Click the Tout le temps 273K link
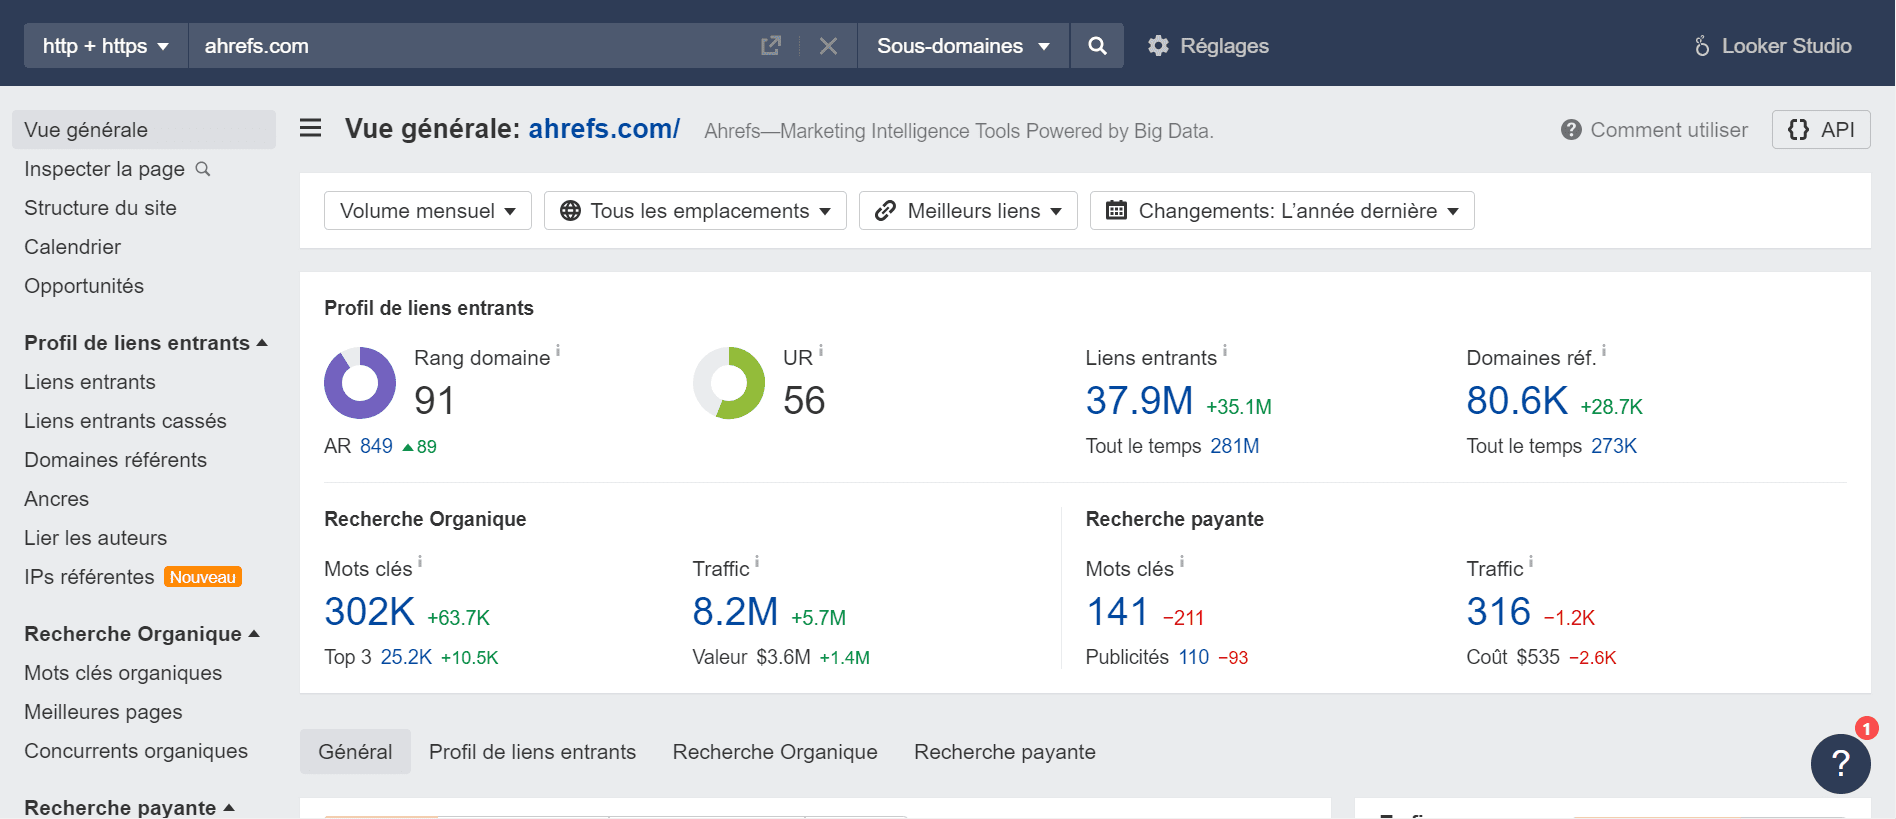 pyautogui.click(x=1613, y=446)
